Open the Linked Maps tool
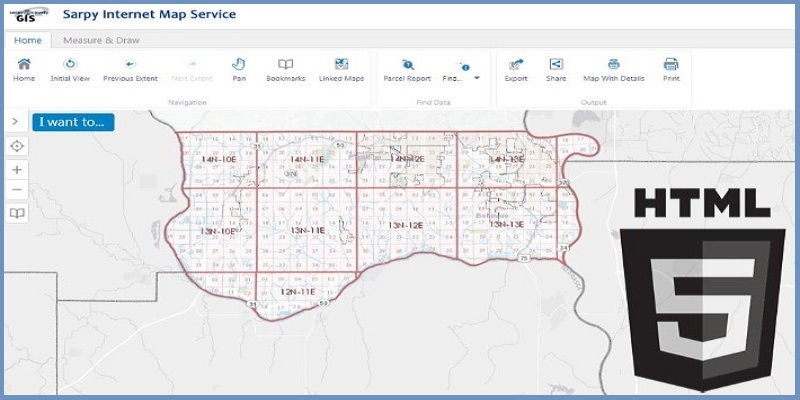 coord(341,64)
